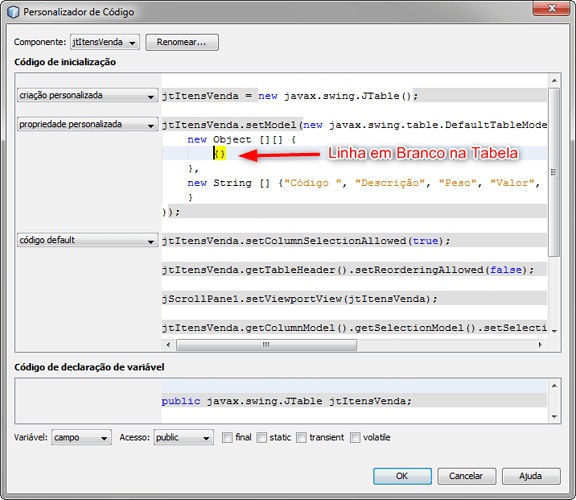576x500 pixels.
Task: Close the dialog with the X button
Action: 551,8
